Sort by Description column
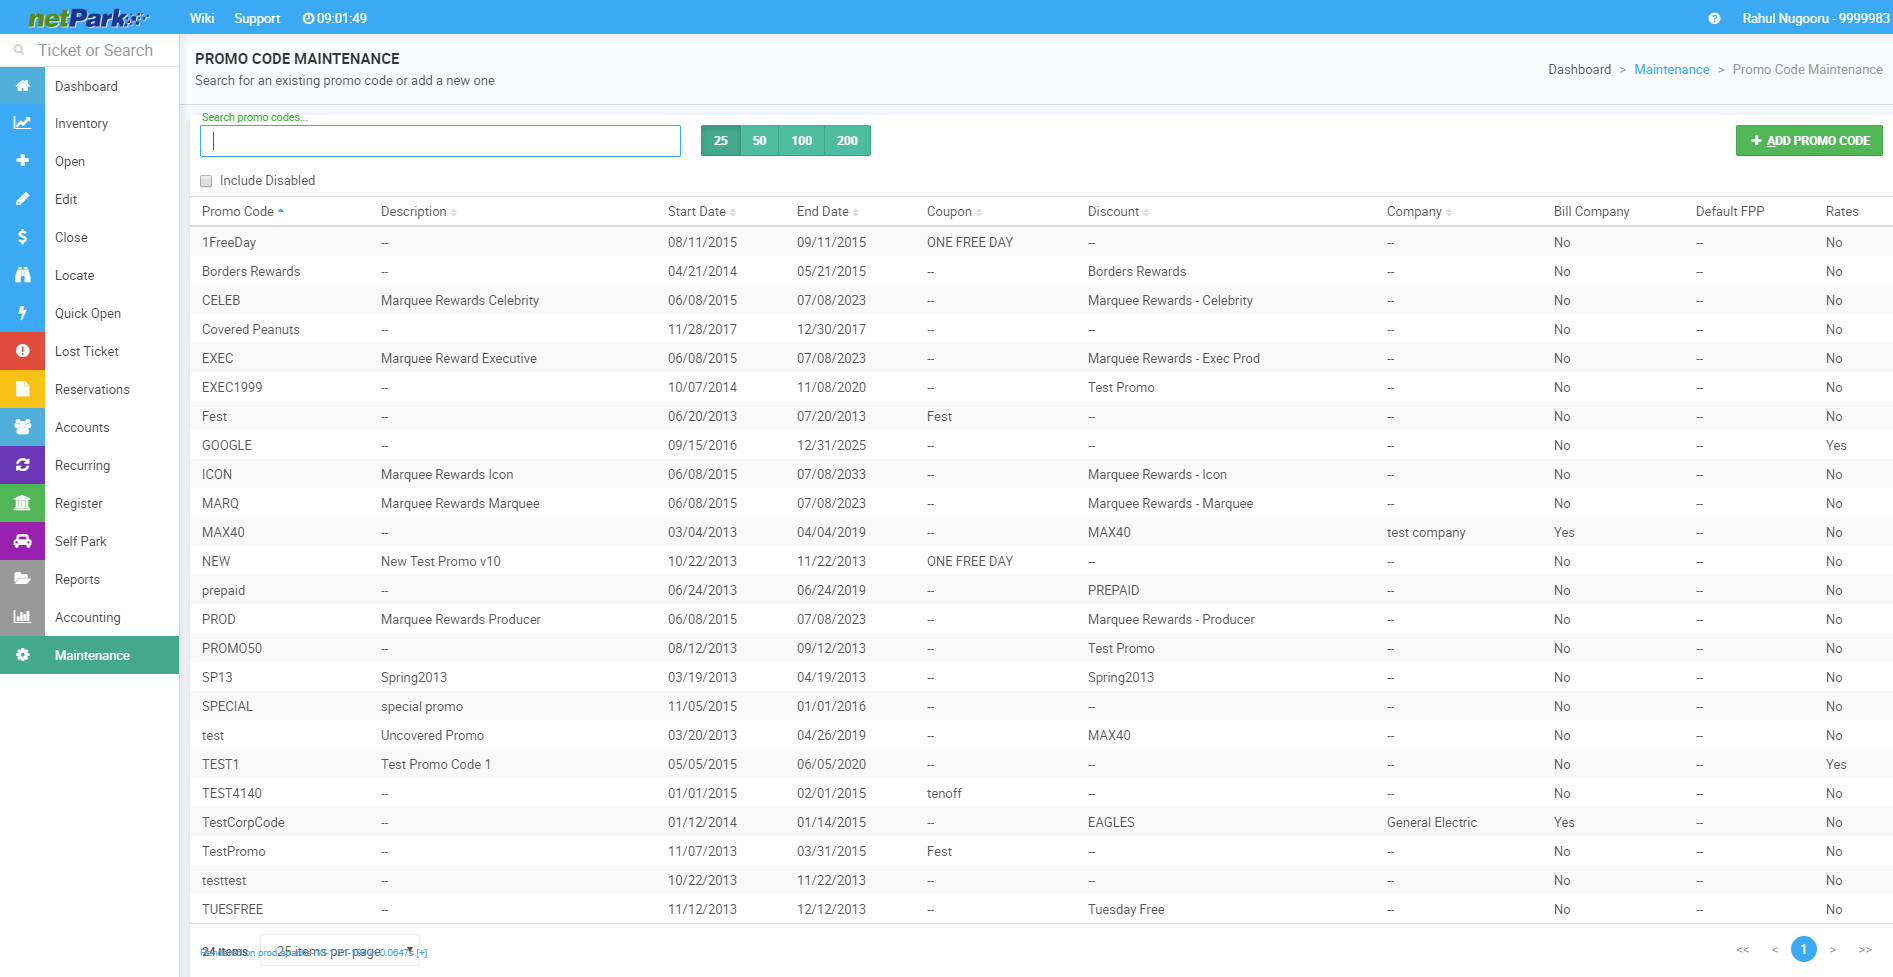This screenshot has width=1893, height=977. (418, 211)
